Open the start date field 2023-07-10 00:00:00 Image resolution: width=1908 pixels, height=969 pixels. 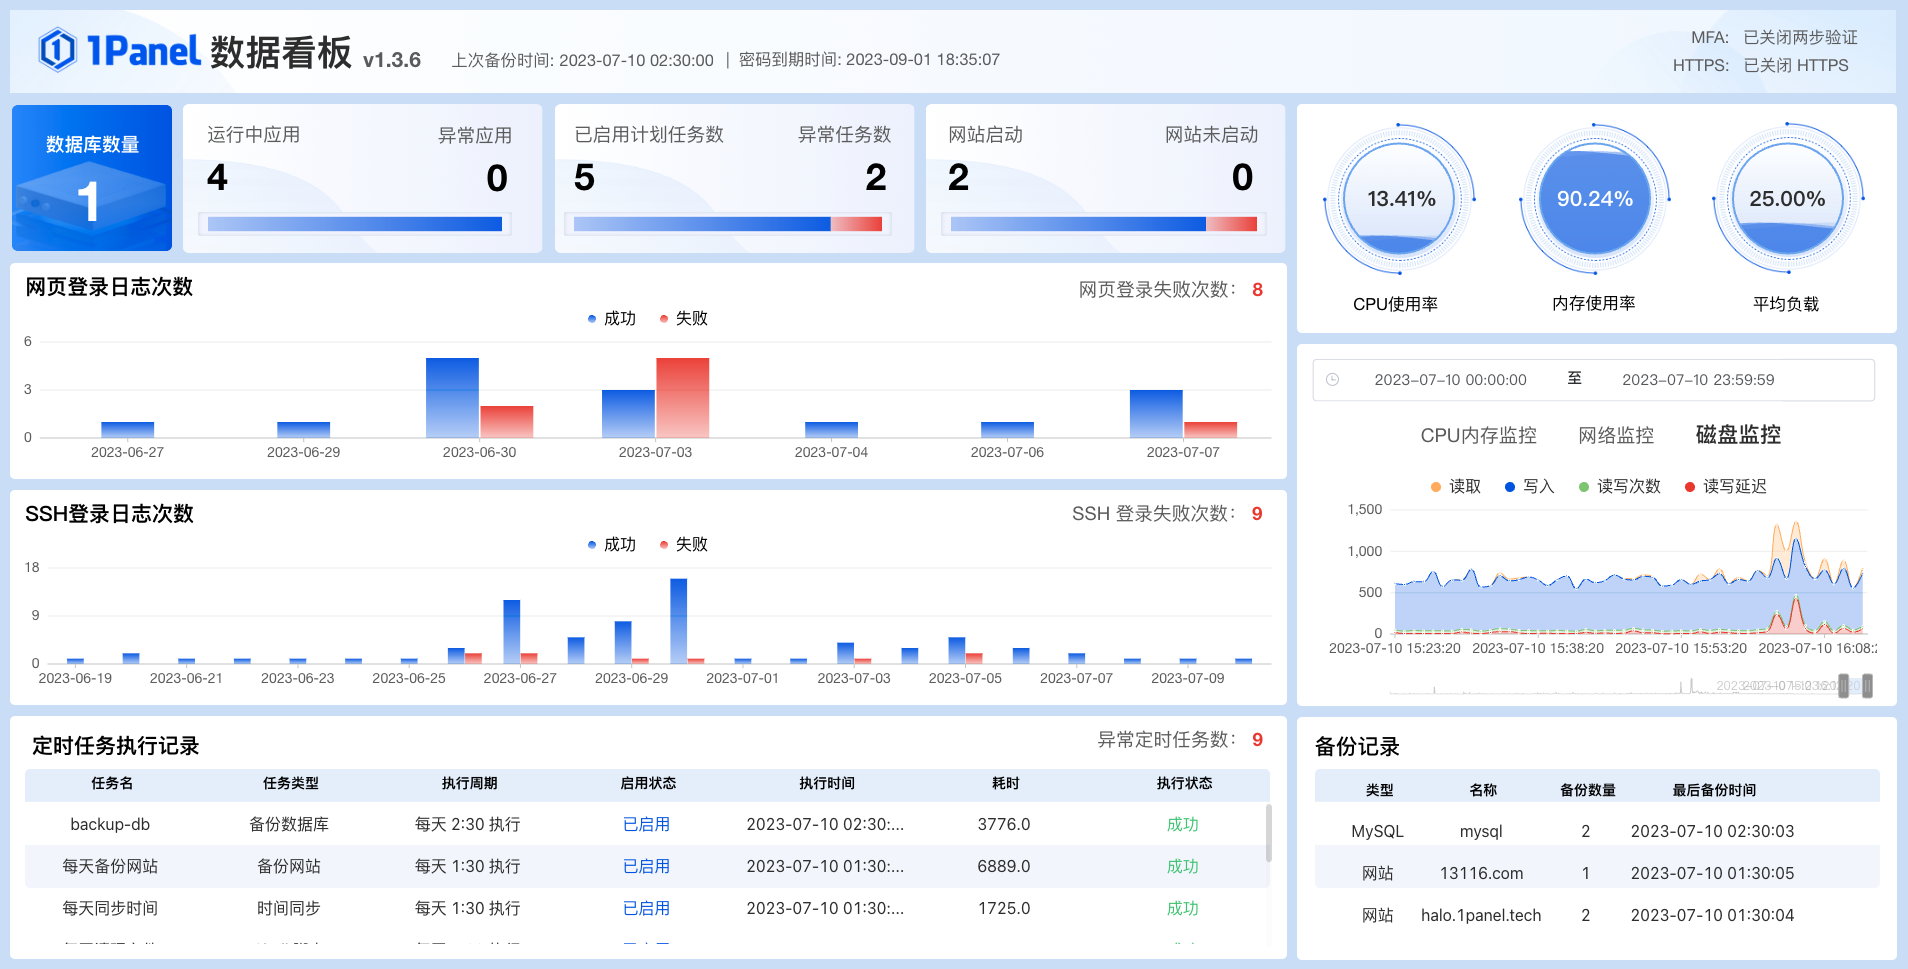pyautogui.click(x=1451, y=380)
